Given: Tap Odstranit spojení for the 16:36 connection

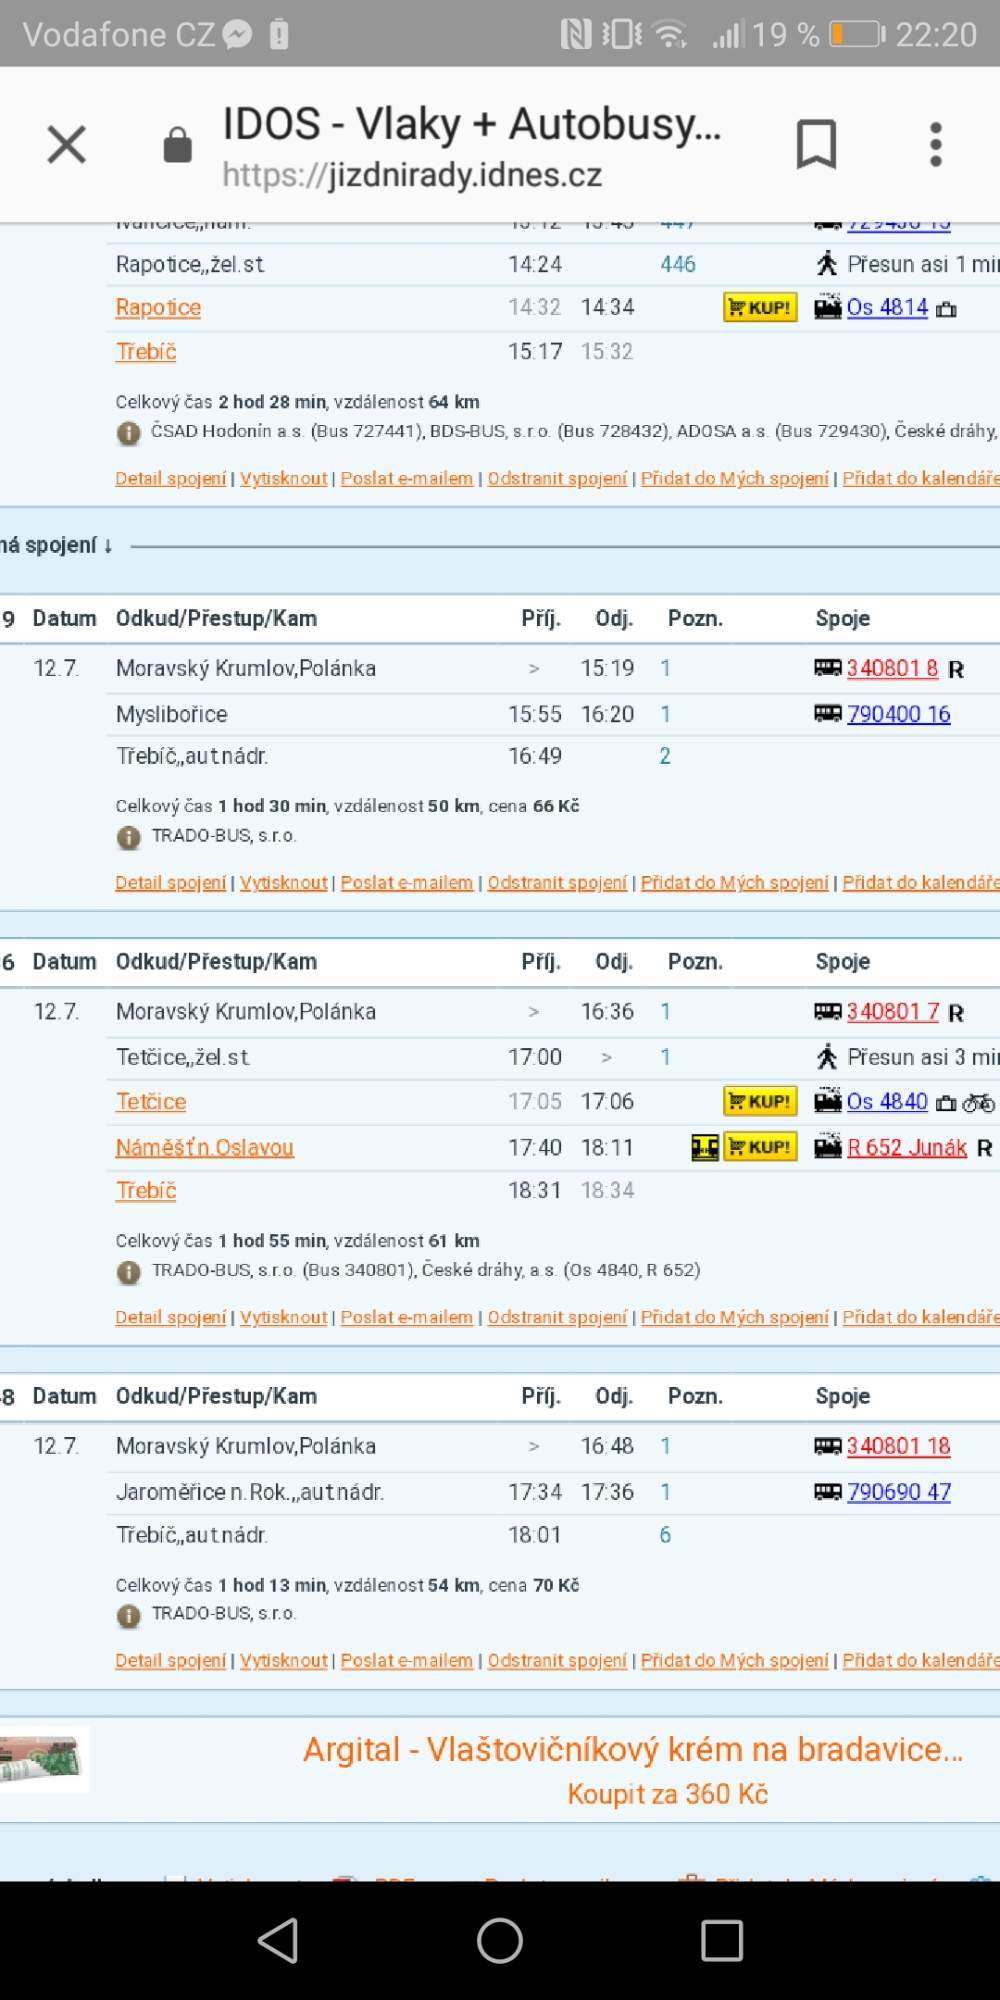Looking at the screenshot, I should [x=558, y=1317].
